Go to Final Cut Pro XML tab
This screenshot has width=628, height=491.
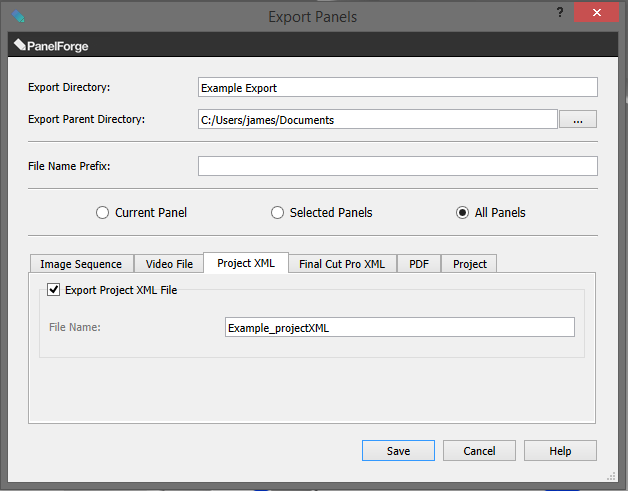click(342, 264)
